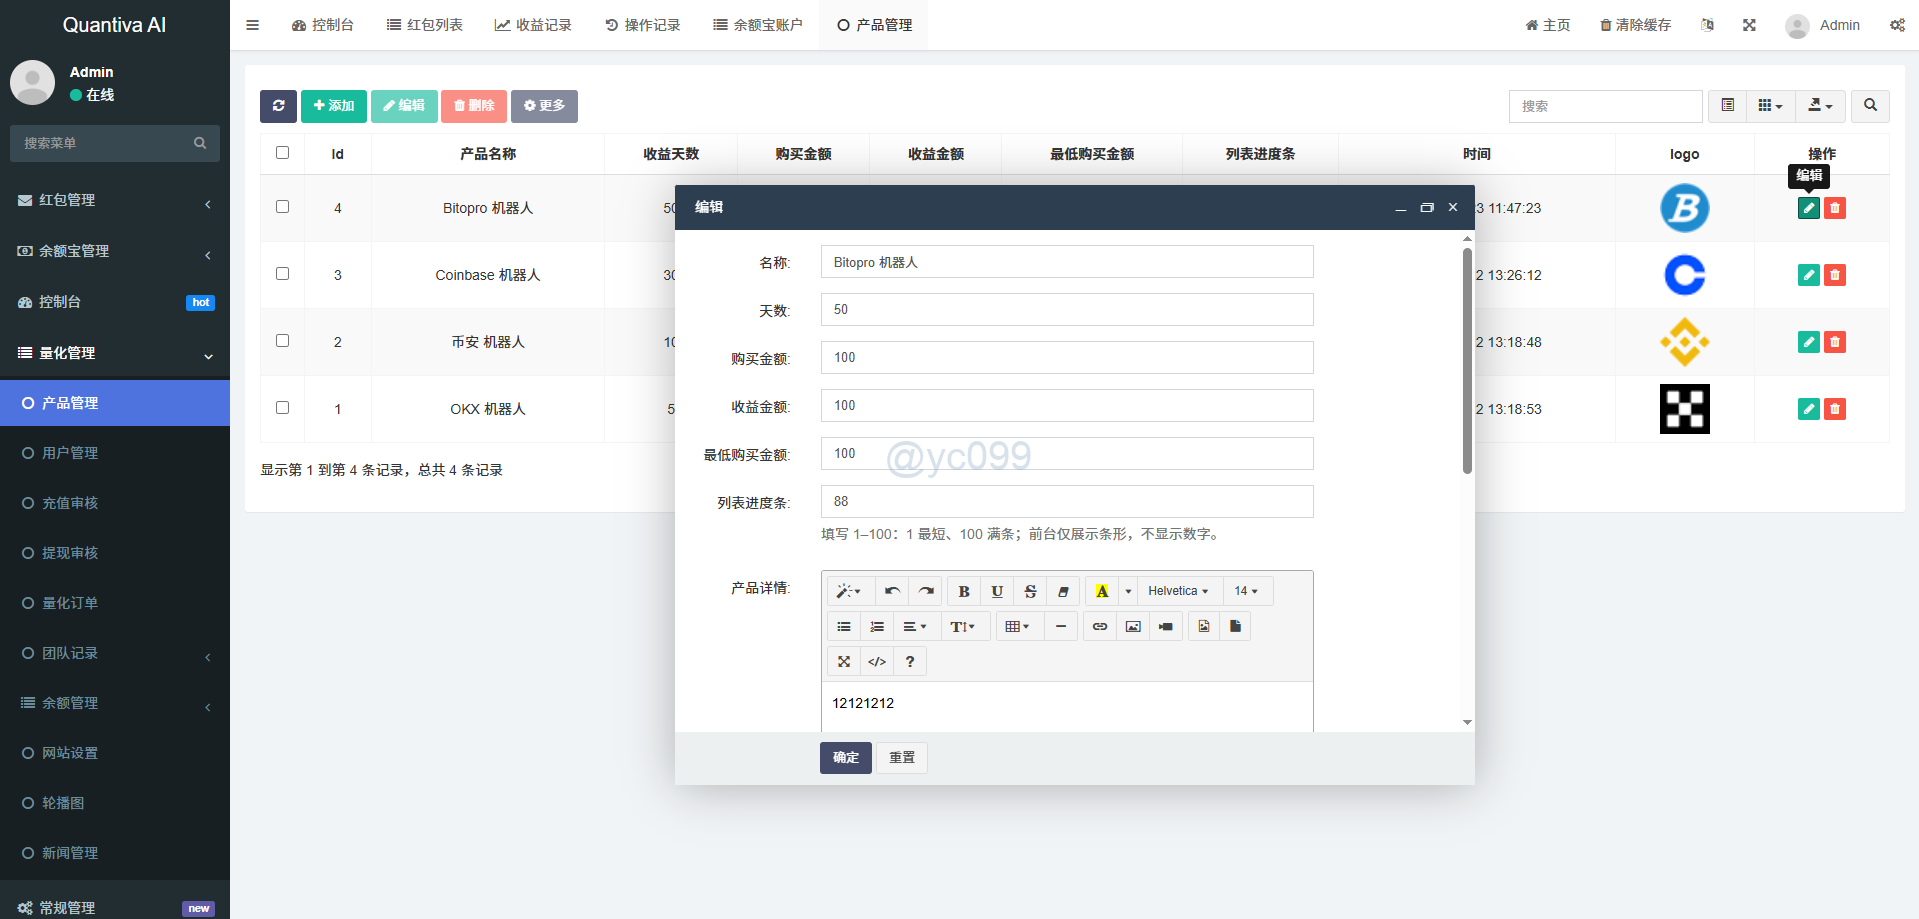Image resolution: width=1919 pixels, height=919 pixels.
Task: Open code view in the editor
Action: point(877,661)
